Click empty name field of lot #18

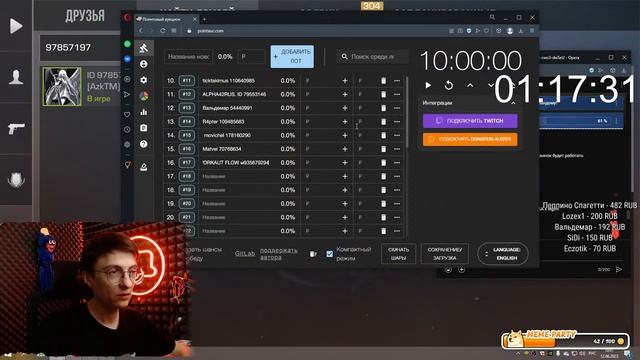click(x=238, y=176)
